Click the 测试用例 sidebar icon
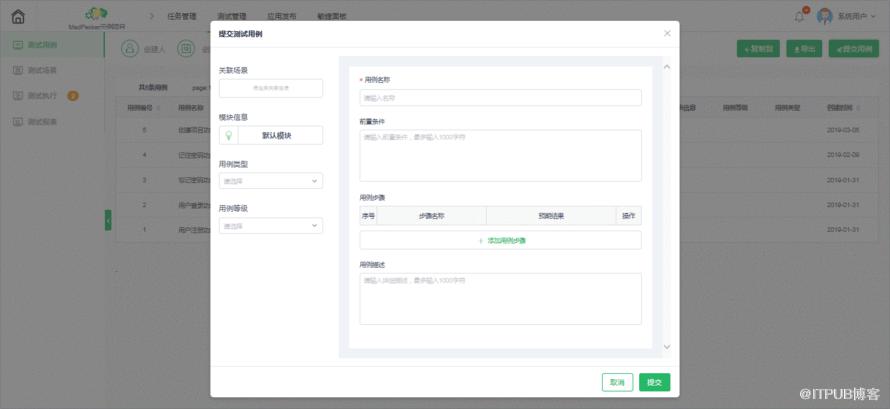The height and width of the screenshot is (409, 890). (x=18, y=44)
